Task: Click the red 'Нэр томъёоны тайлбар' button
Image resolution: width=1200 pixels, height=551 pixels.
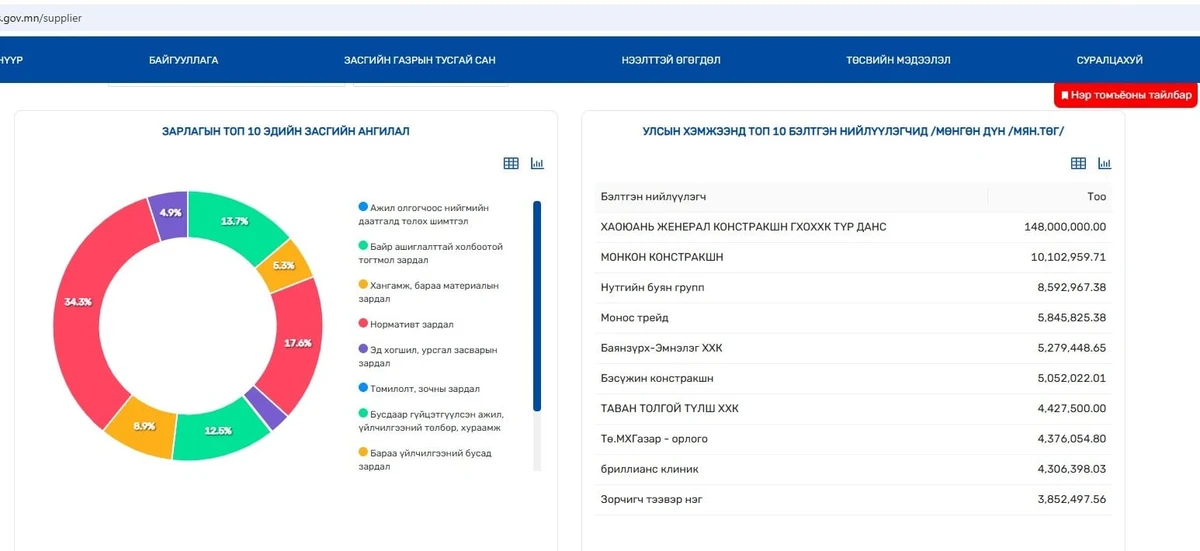Action: click(1125, 96)
